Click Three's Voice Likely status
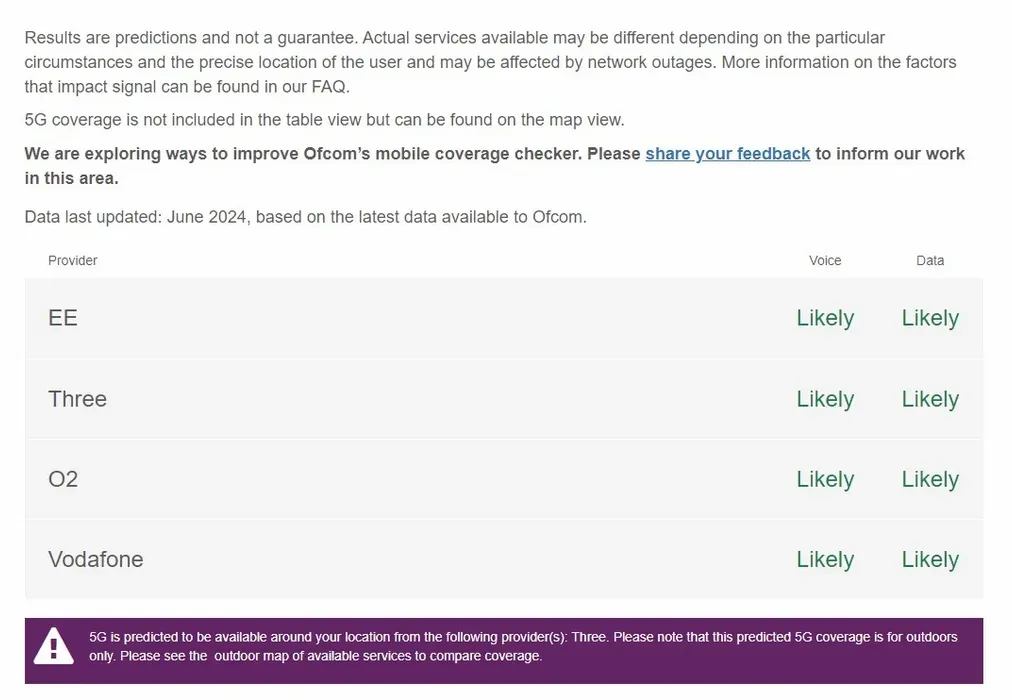 coord(825,399)
